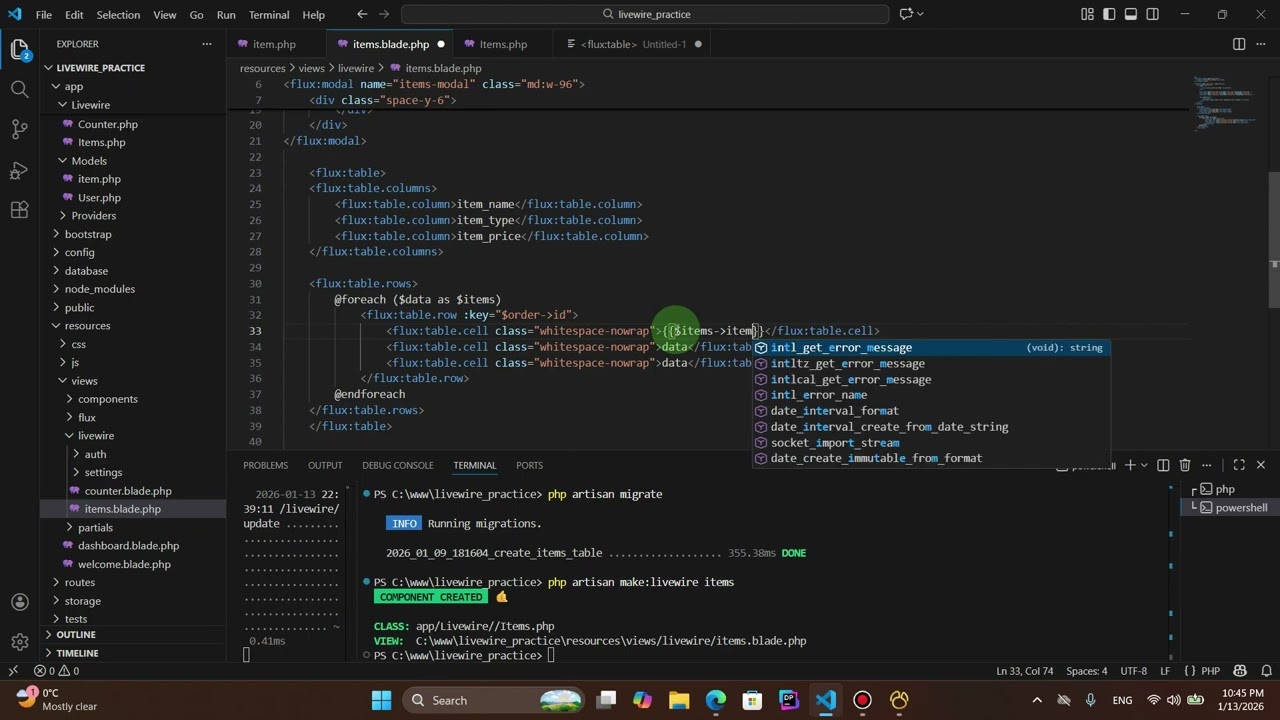Open File Explorer from the taskbar
This screenshot has width=1280, height=720.
(x=679, y=700)
